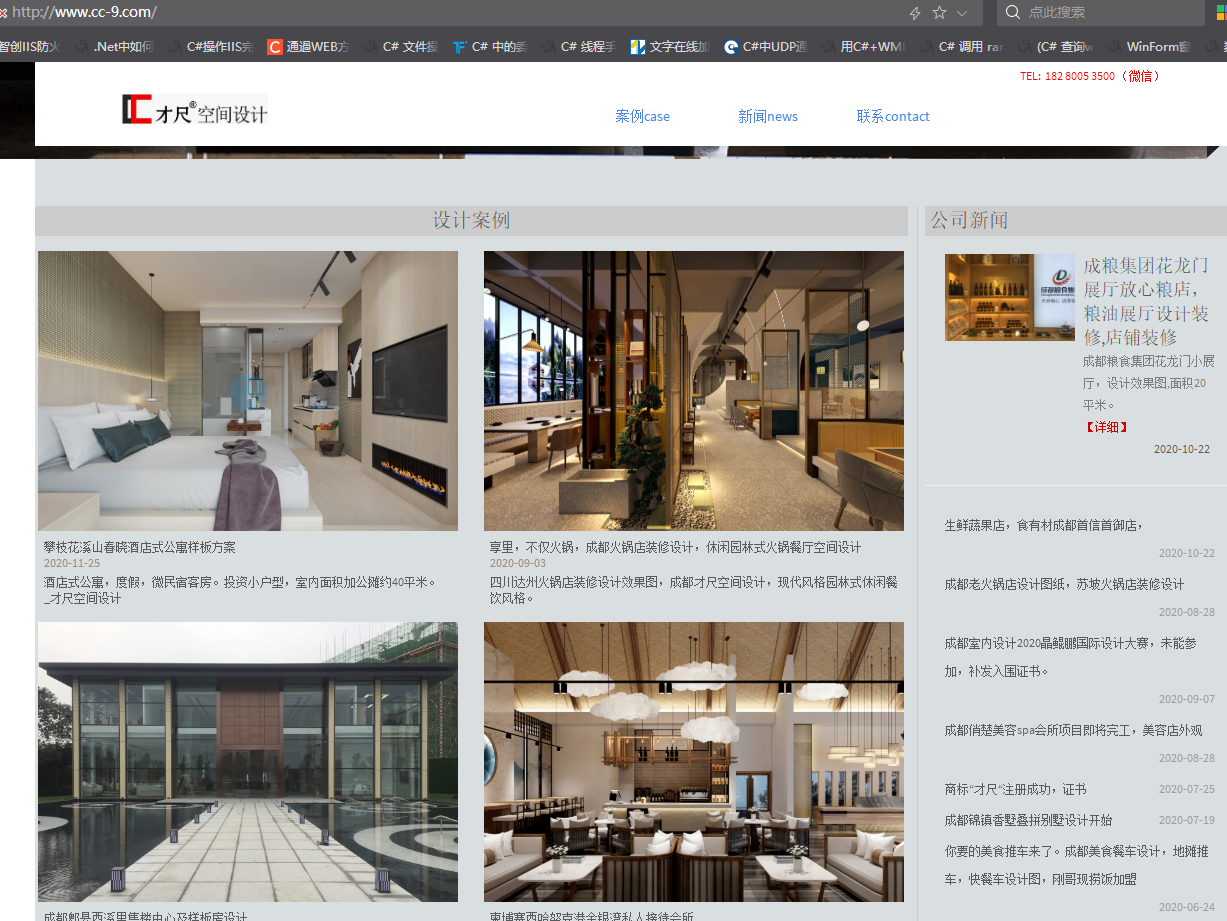The height and width of the screenshot is (921, 1227).
Task: Bookmark this page with the star icon
Action: tap(939, 13)
